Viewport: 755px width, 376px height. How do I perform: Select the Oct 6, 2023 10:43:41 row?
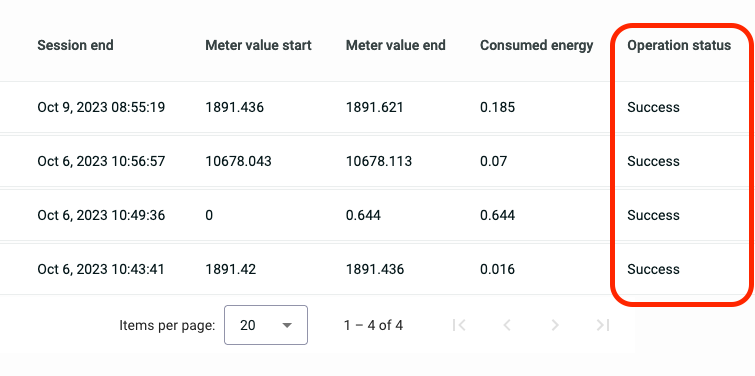point(378,269)
